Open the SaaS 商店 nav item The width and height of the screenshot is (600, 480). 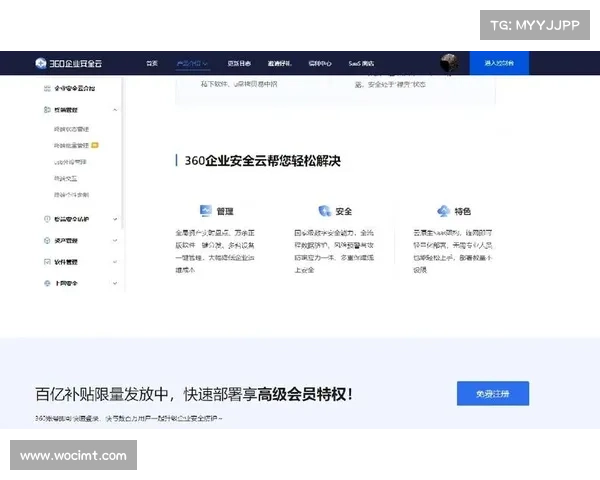[x=361, y=63]
